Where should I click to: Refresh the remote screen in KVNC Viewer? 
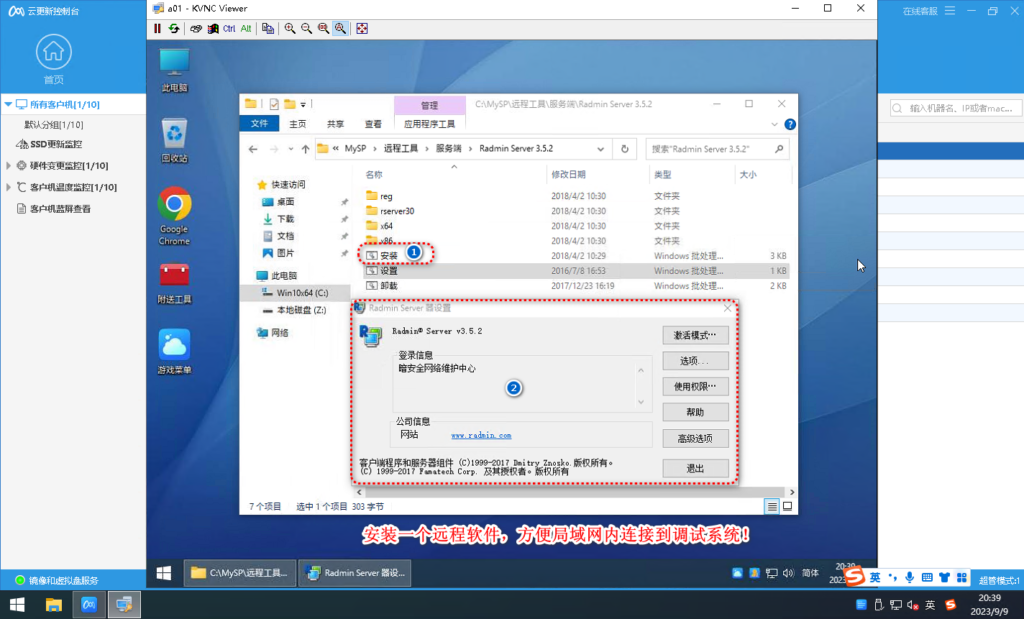pyautogui.click(x=172, y=28)
